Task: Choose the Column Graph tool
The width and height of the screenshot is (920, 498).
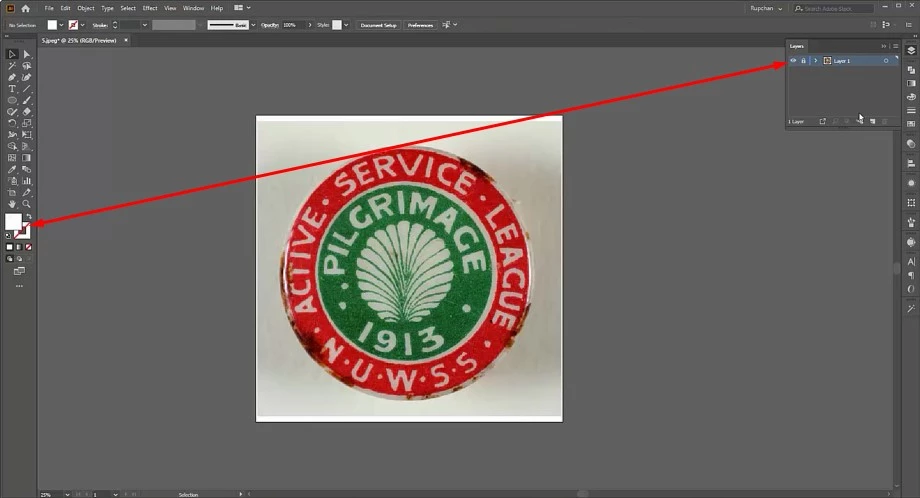Action: [x=26, y=181]
